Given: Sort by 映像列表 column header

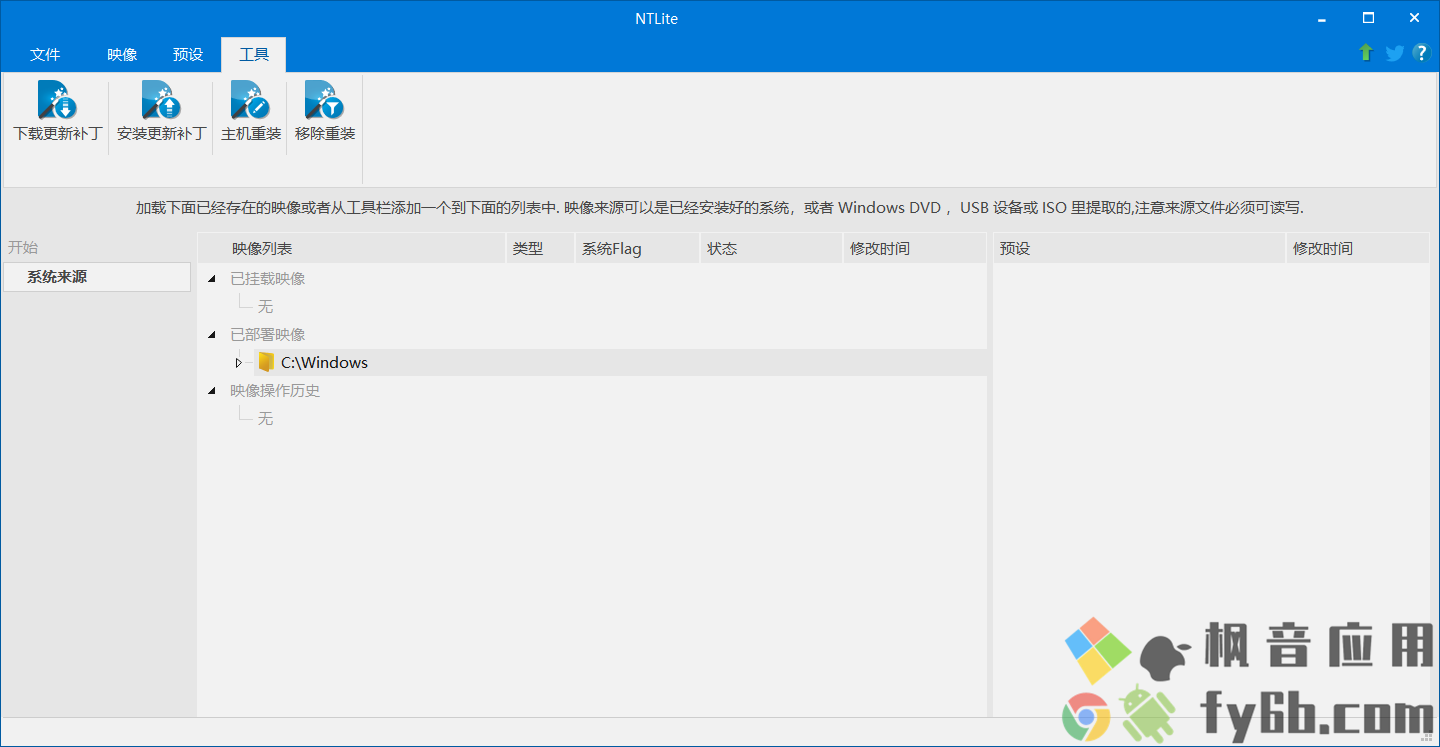Looking at the screenshot, I should point(352,248).
